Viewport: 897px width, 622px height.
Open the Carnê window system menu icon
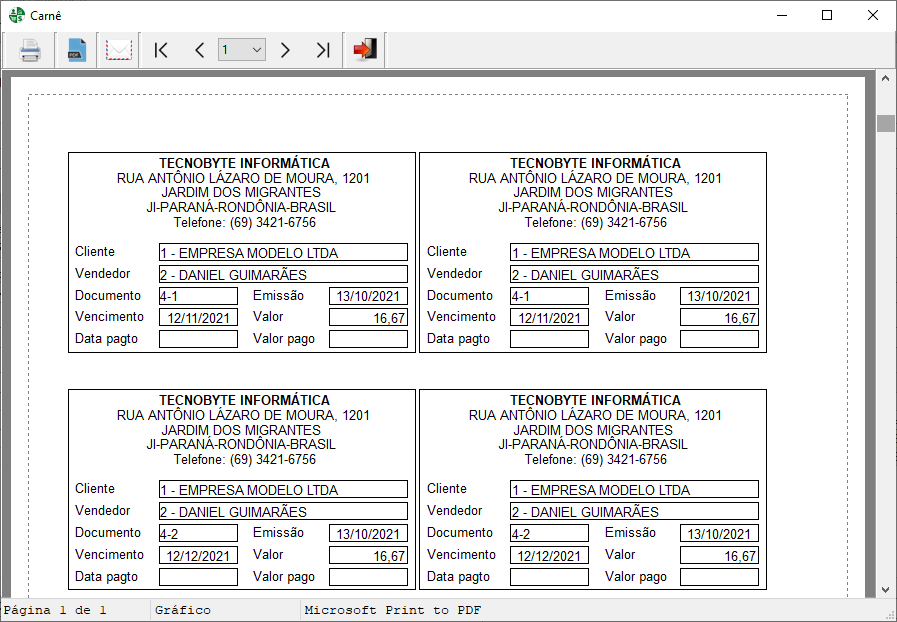(x=16, y=15)
